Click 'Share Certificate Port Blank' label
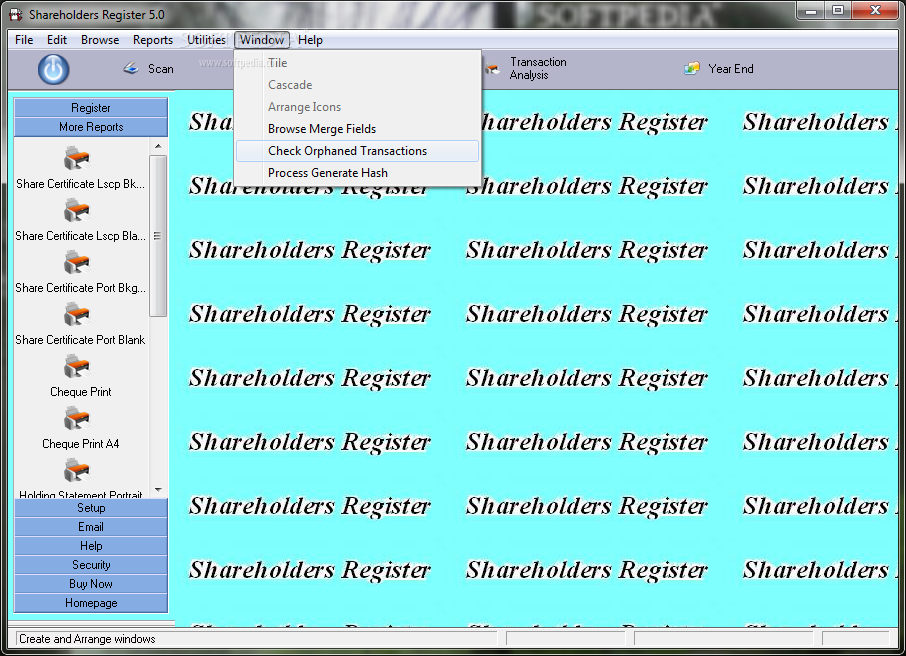The image size is (906, 656). pyautogui.click(x=80, y=340)
